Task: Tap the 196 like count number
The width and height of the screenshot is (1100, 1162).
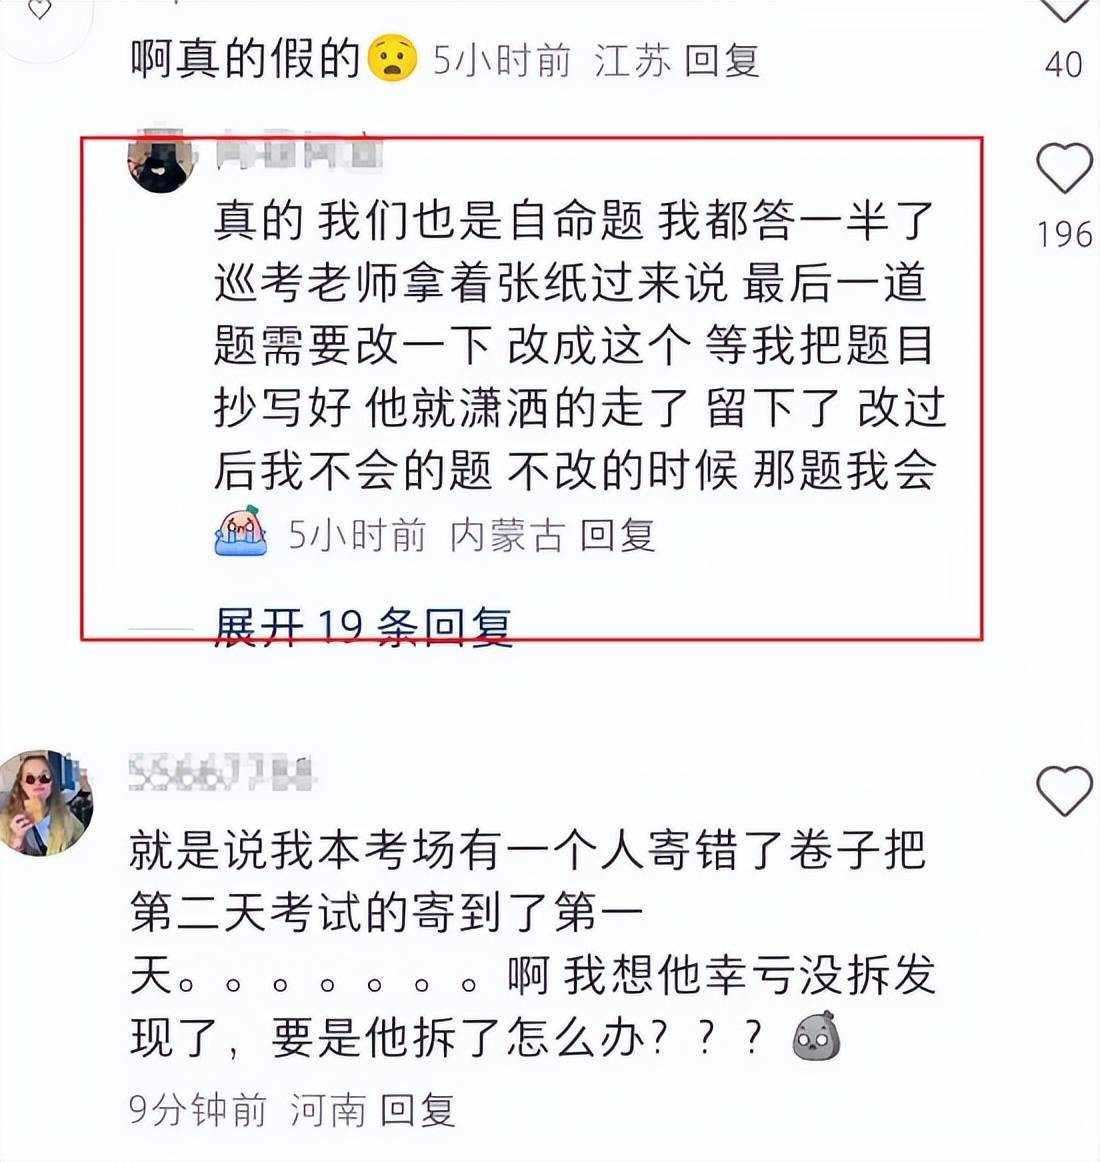Action: click(1064, 235)
